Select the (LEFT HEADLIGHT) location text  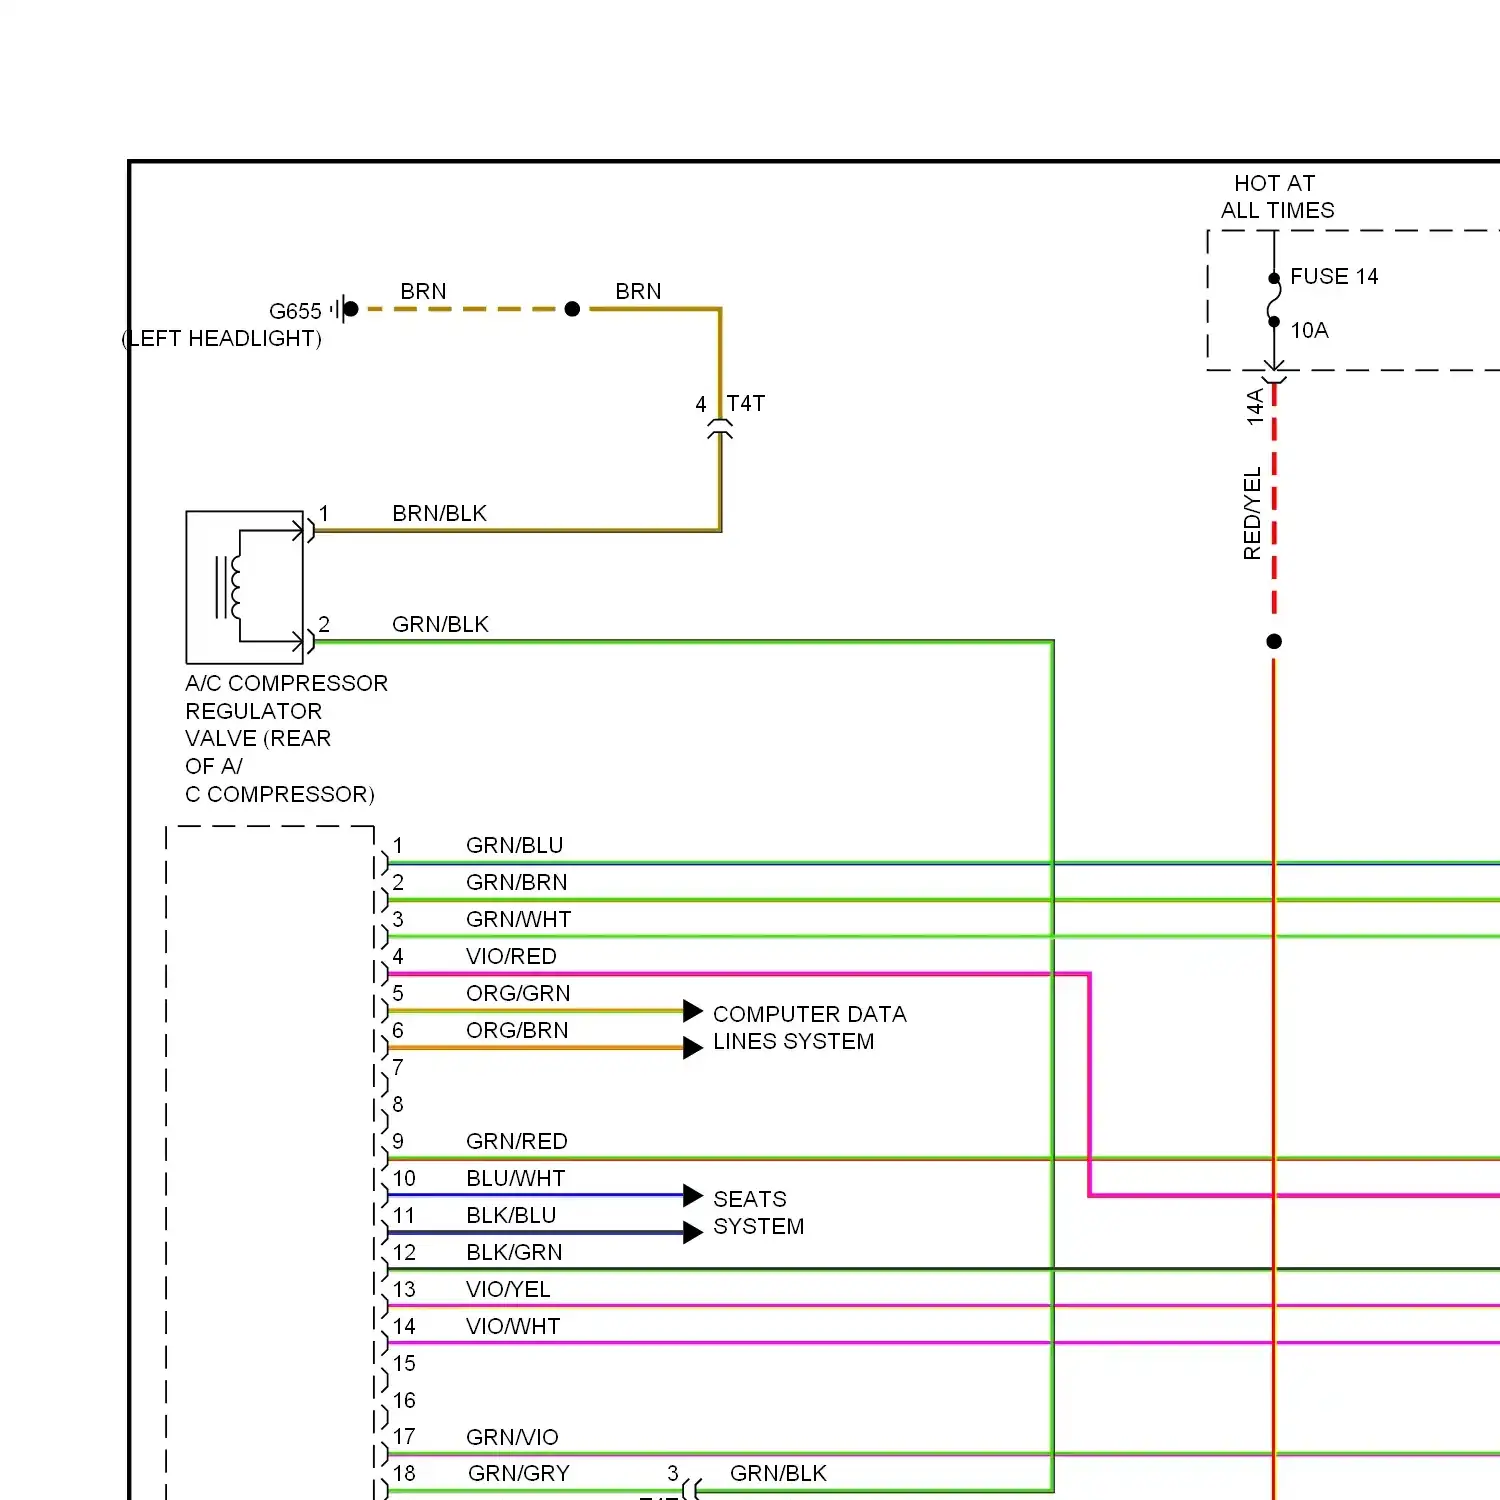point(222,339)
